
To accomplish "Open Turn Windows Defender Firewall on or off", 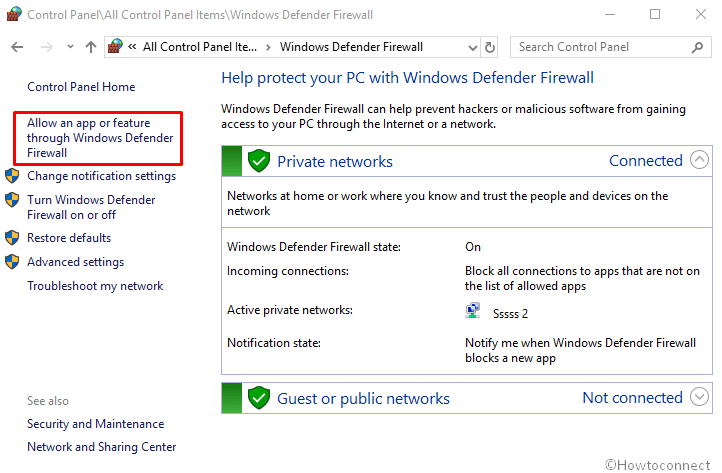I will click(91, 207).
